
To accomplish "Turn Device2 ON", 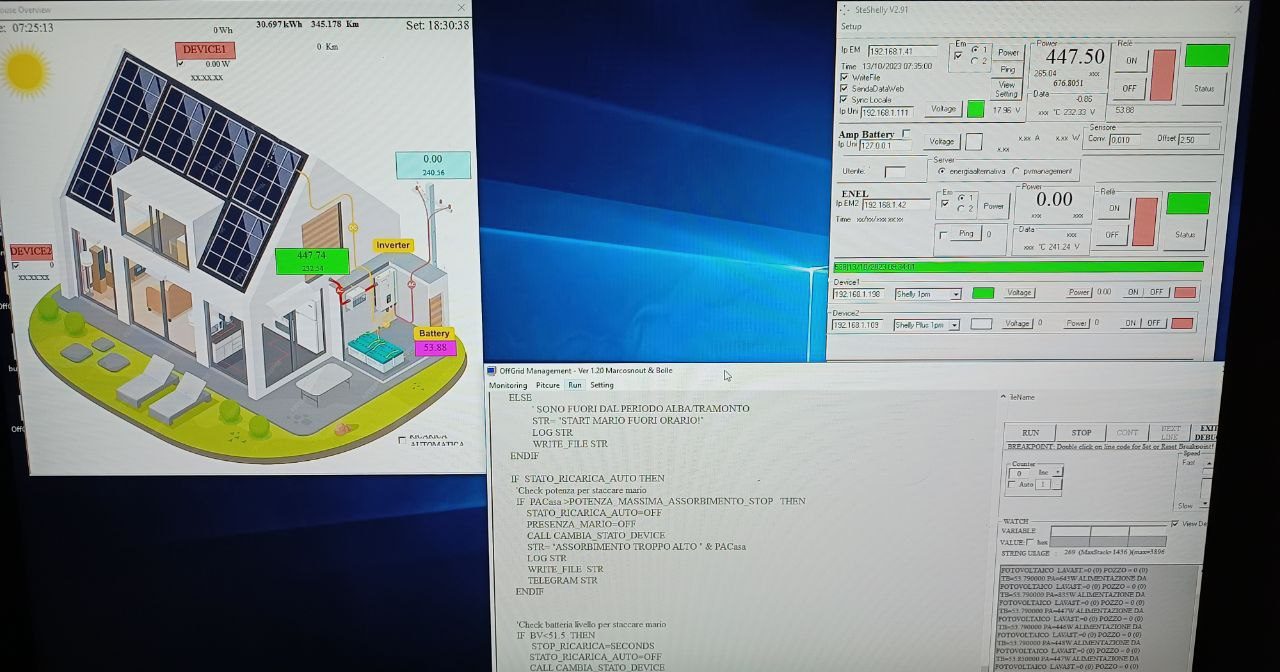I will [1131, 324].
